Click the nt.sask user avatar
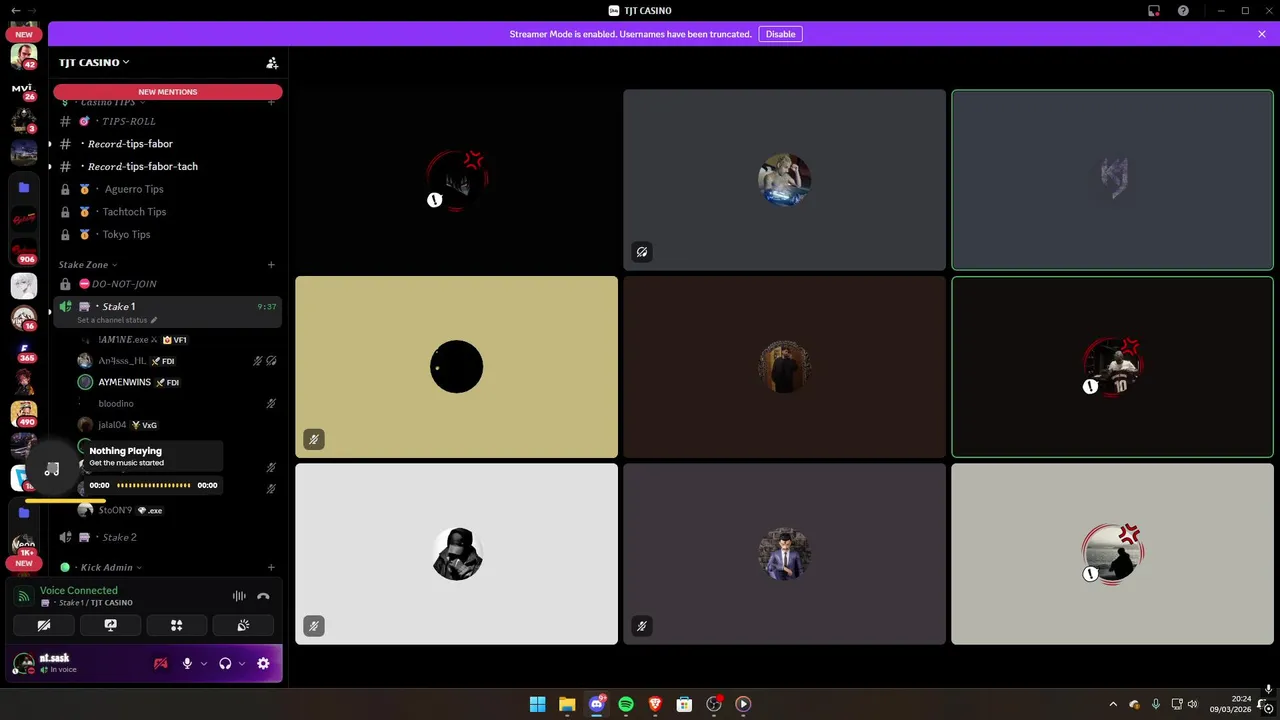This screenshot has height=720, width=1280. [x=23, y=663]
